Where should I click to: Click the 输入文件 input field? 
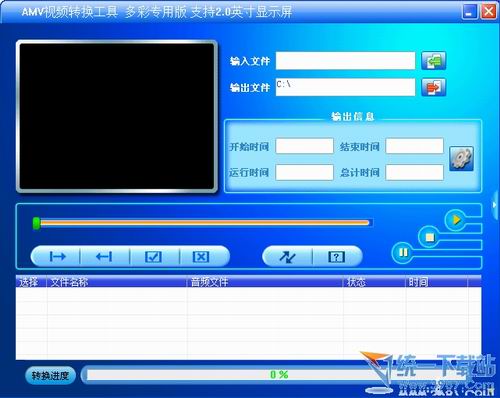point(345,61)
